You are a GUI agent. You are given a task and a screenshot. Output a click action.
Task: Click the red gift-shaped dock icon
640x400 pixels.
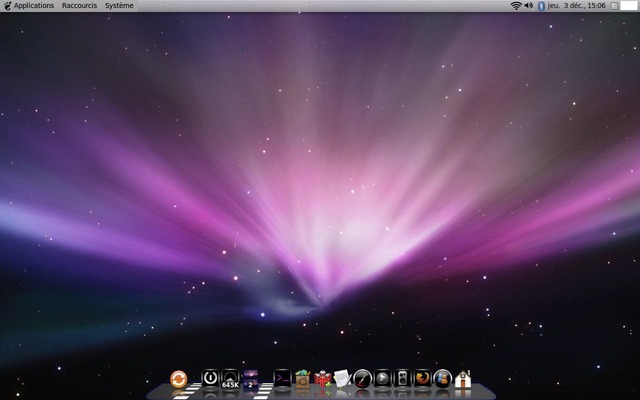coord(322,378)
